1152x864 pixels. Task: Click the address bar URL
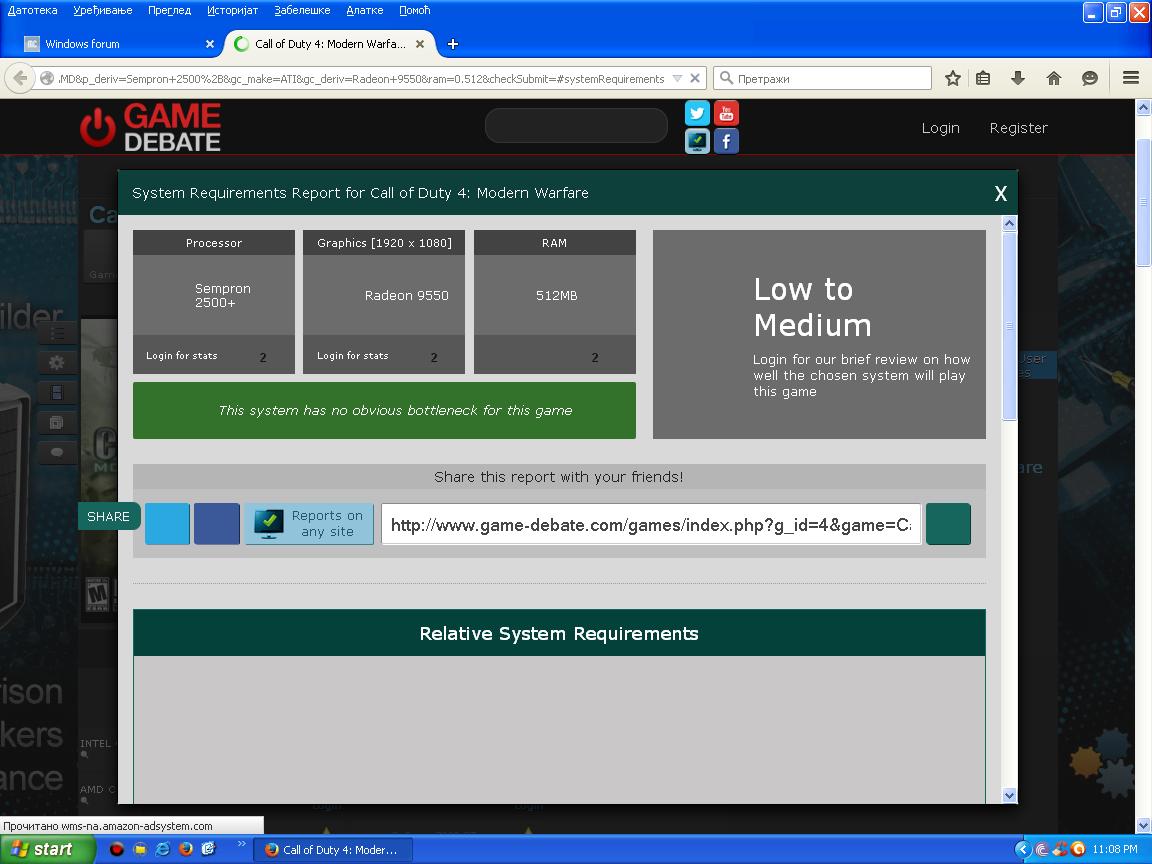tap(361, 79)
